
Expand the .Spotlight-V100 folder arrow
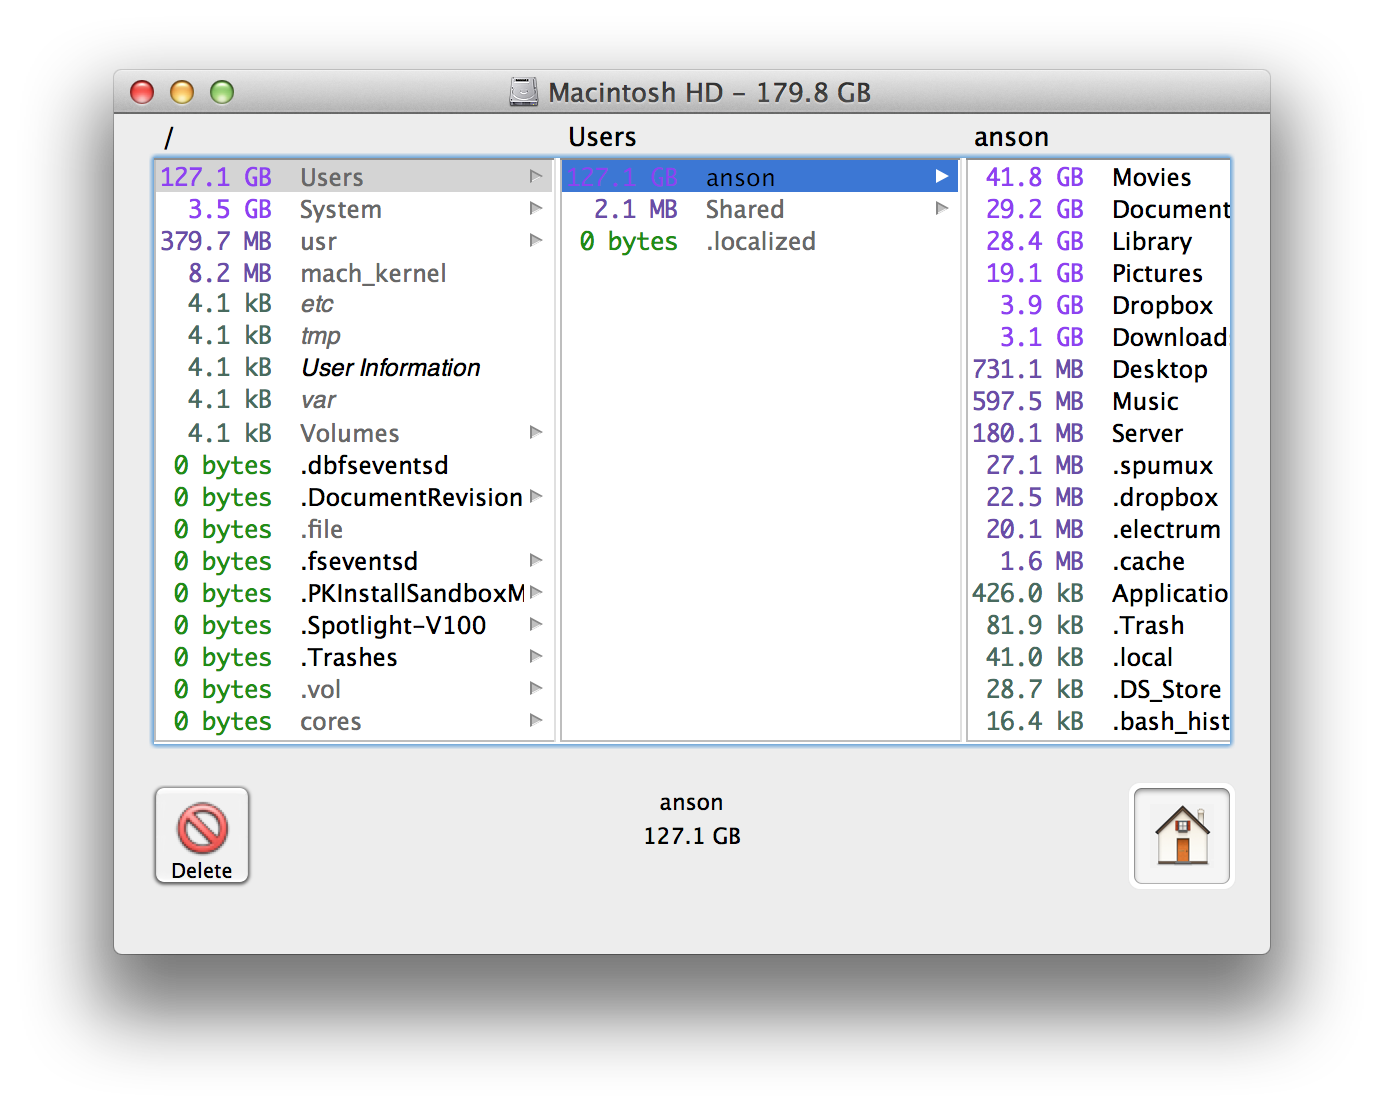pos(536,624)
